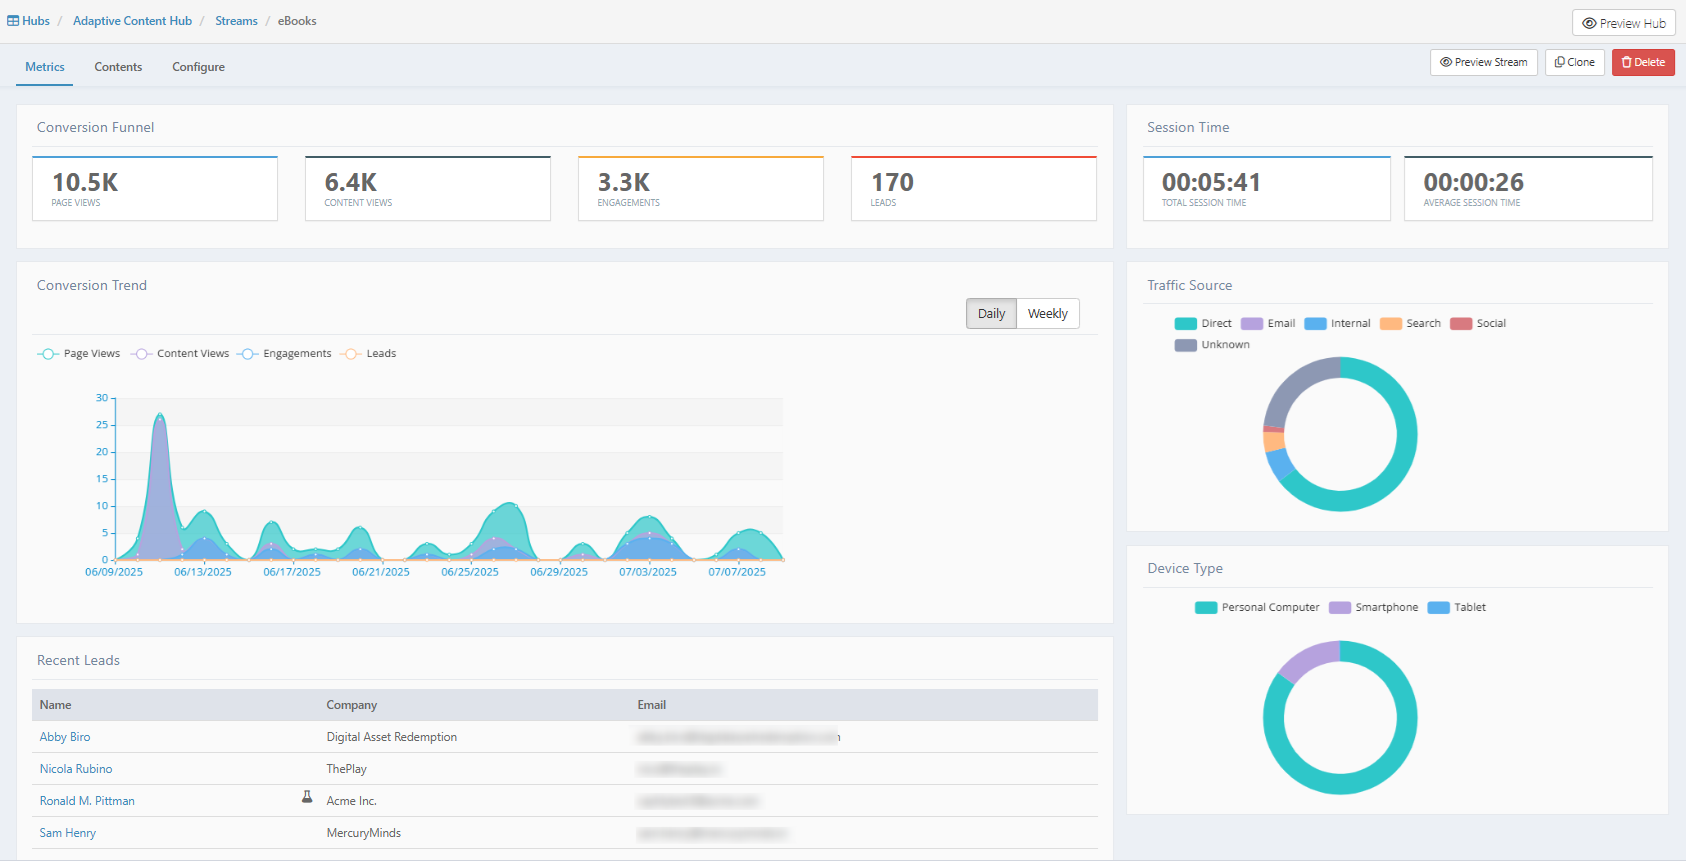The height and width of the screenshot is (864, 1686).
Task: Toggle Smartphone in Device Type legend
Action: click(x=1373, y=607)
